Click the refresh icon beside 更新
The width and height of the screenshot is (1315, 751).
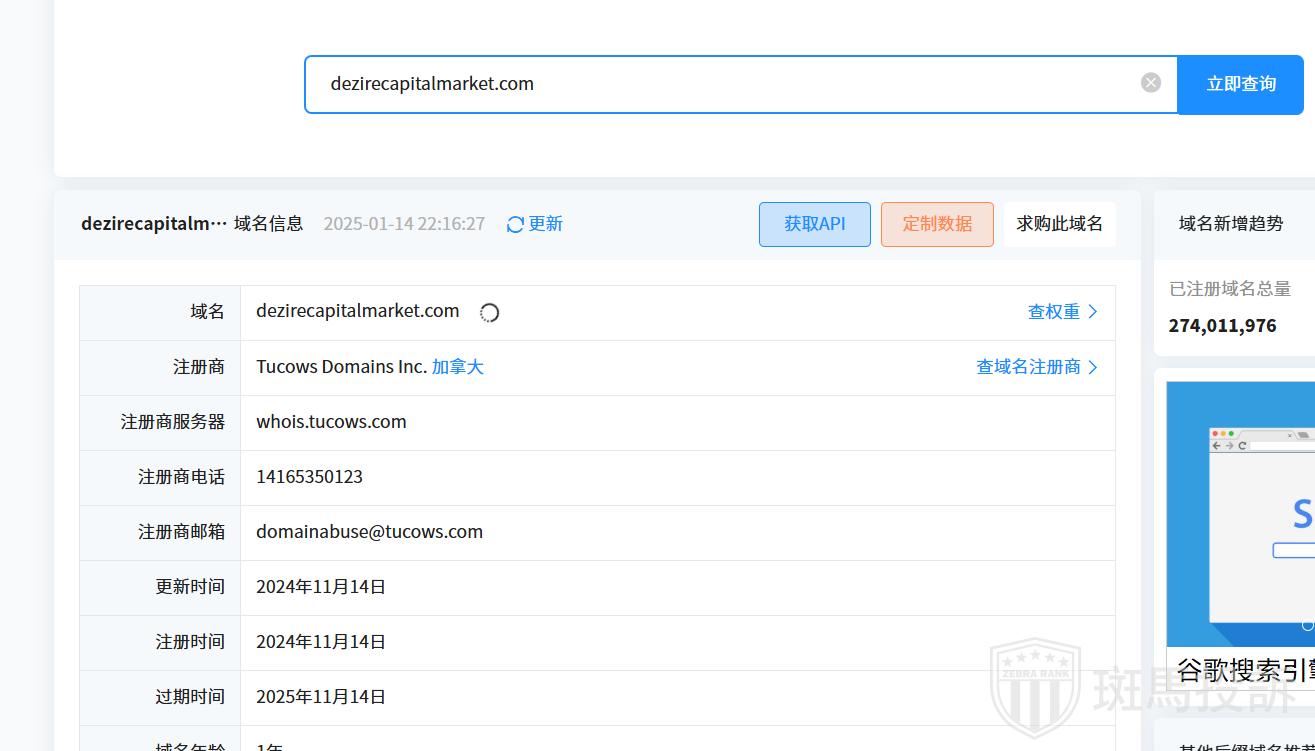pos(515,225)
